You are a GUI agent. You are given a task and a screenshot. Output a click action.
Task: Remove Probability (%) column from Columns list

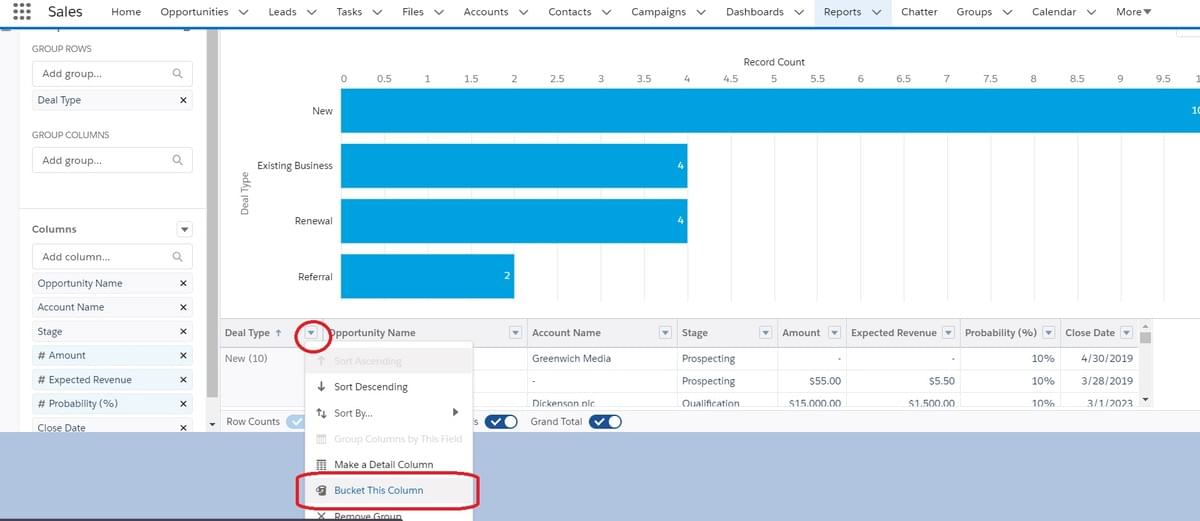pos(183,403)
